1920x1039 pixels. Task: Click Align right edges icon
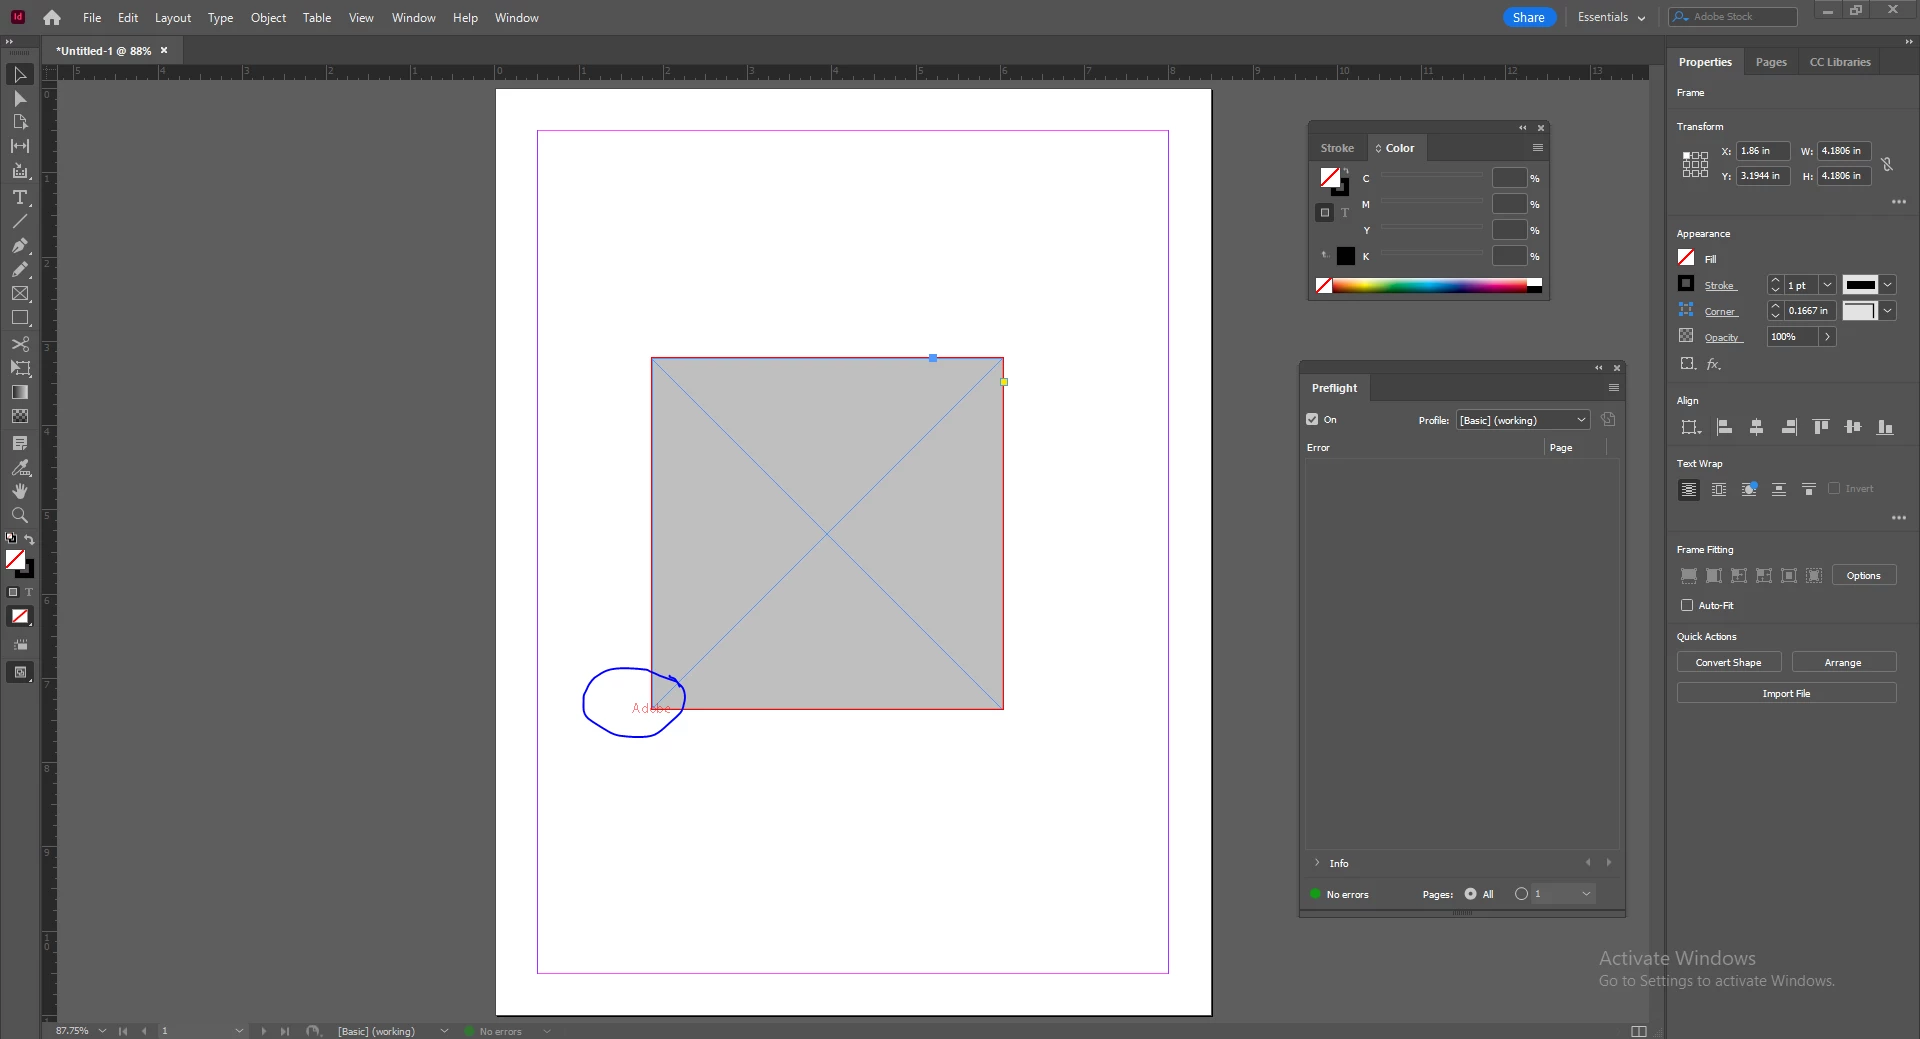point(1789,427)
